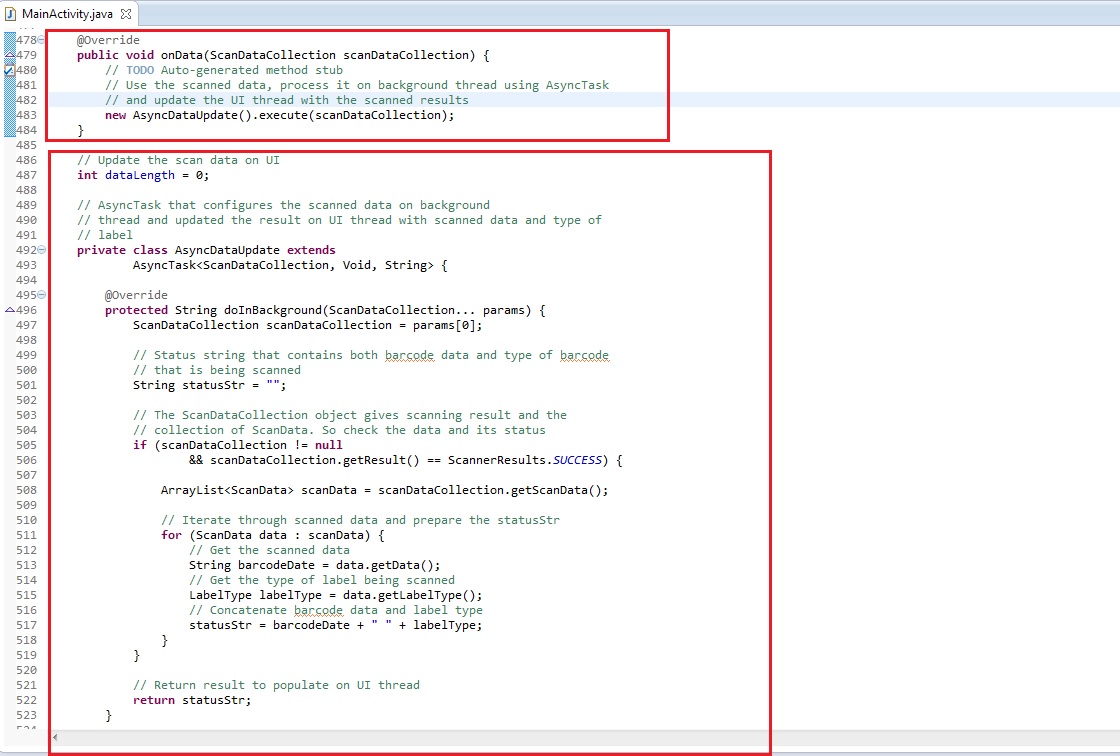Viewport: 1120px width, 756px height.
Task: Click the horizontal scrollbar left arrow
Action: 55,737
